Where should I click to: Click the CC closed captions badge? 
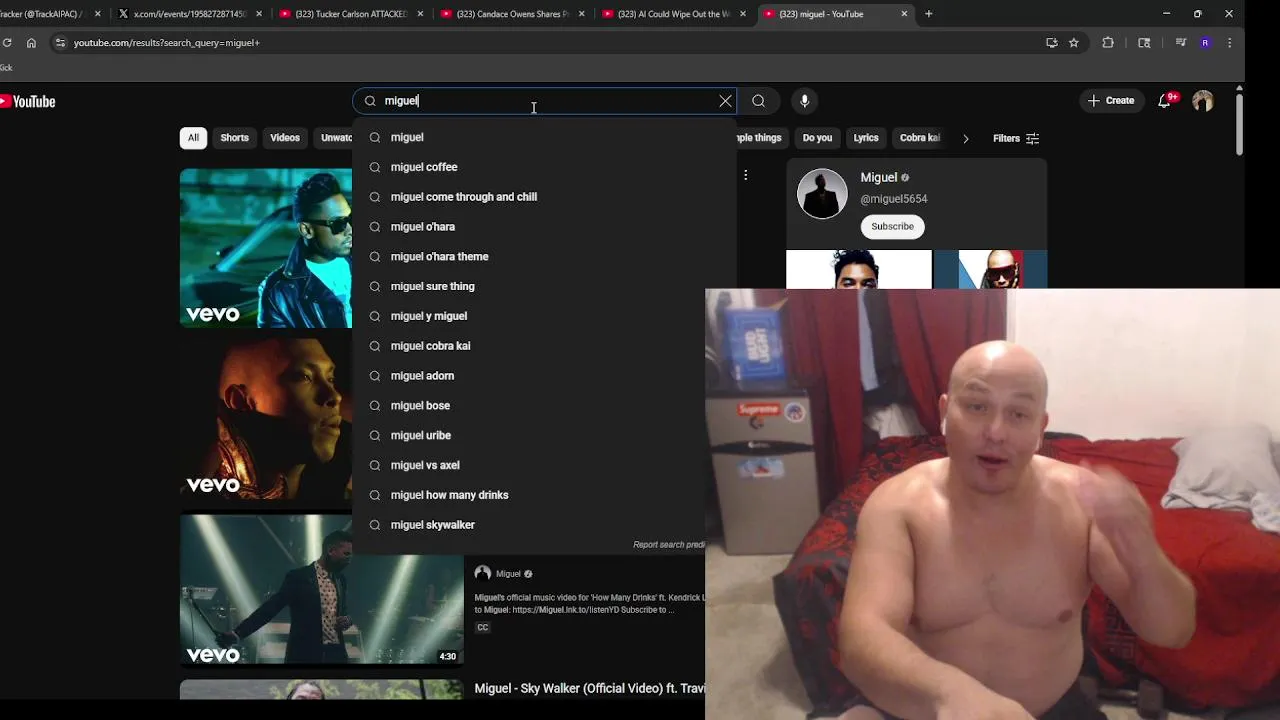[483, 628]
